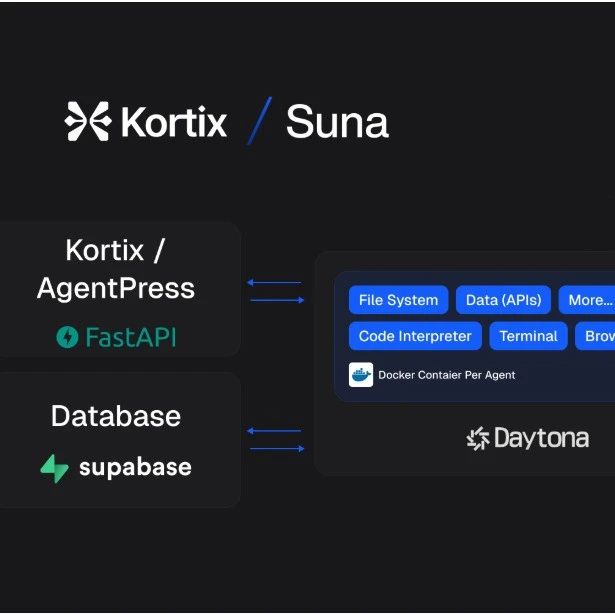Click the FastAPI lightning bolt icon
This screenshot has width=615, height=615.
point(67,337)
